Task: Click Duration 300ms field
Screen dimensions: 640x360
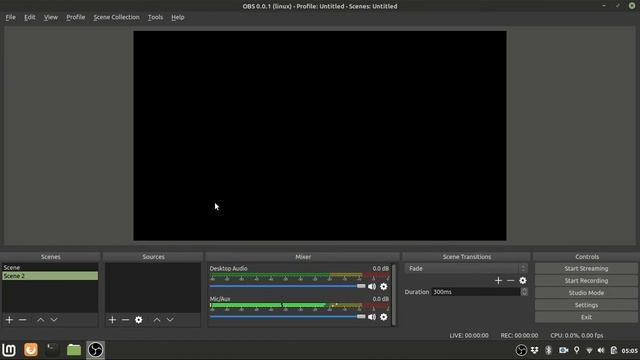Action: click(476, 292)
